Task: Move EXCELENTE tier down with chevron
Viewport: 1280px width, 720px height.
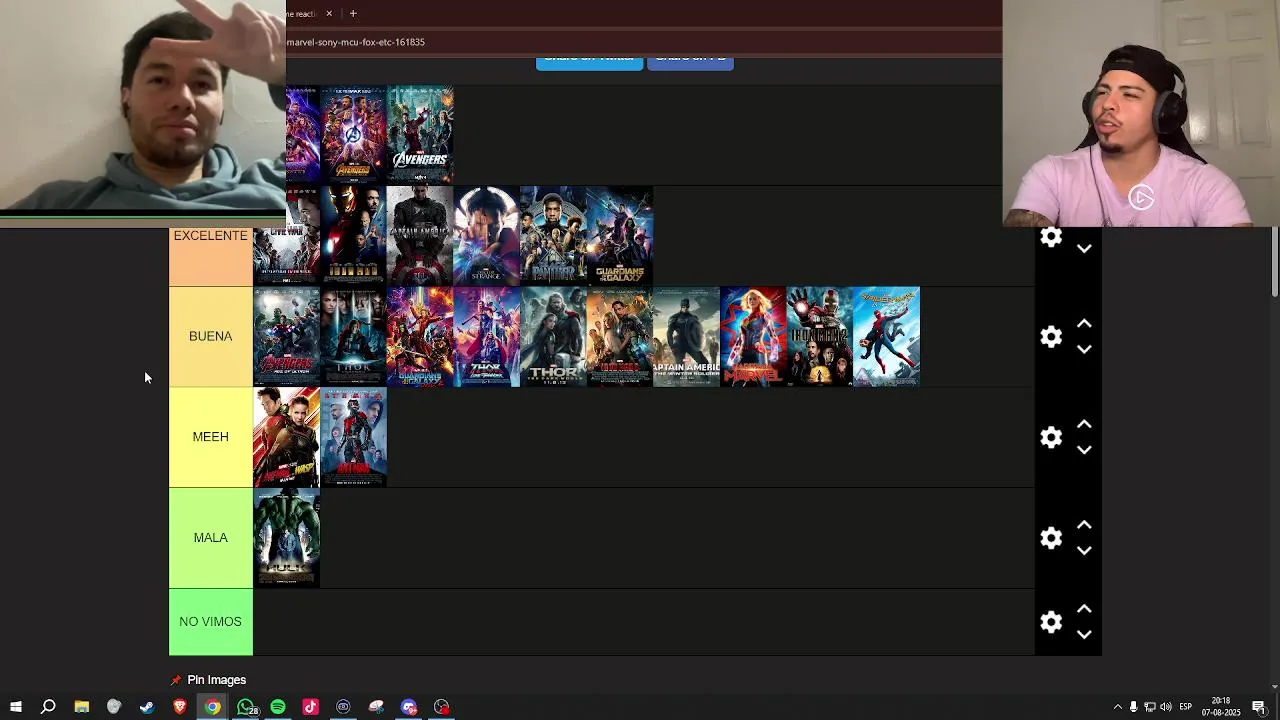Action: click(1084, 249)
